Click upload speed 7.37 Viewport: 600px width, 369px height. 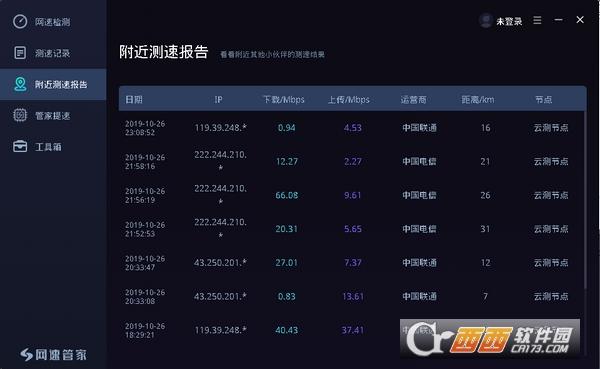(352, 263)
